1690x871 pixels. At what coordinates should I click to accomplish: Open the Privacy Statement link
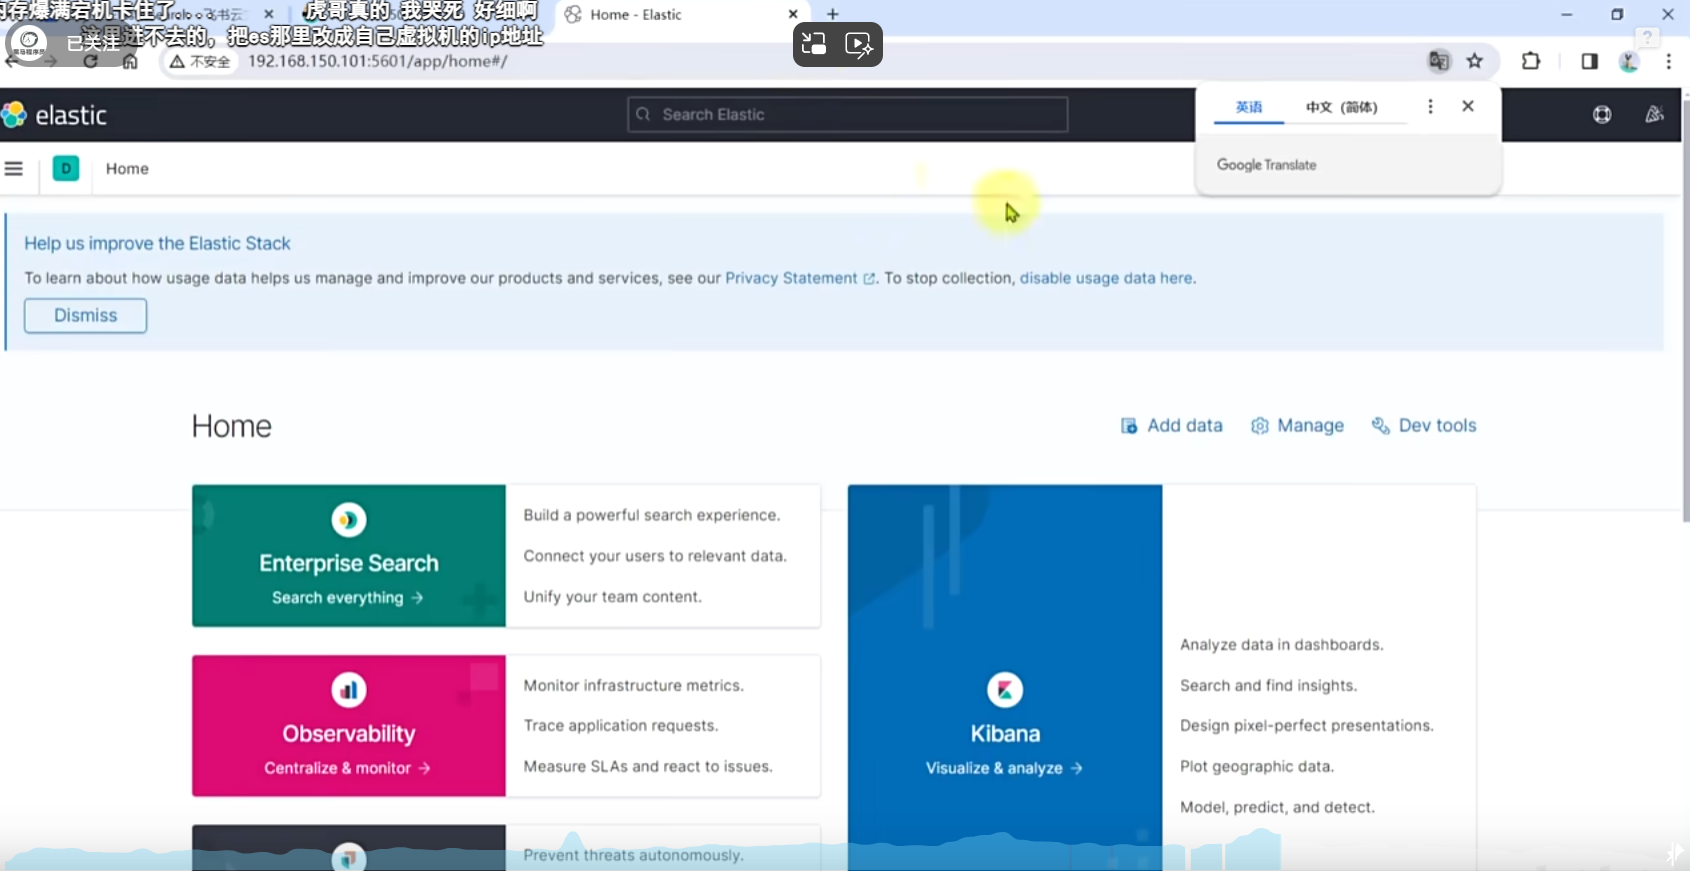coord(799,278)
